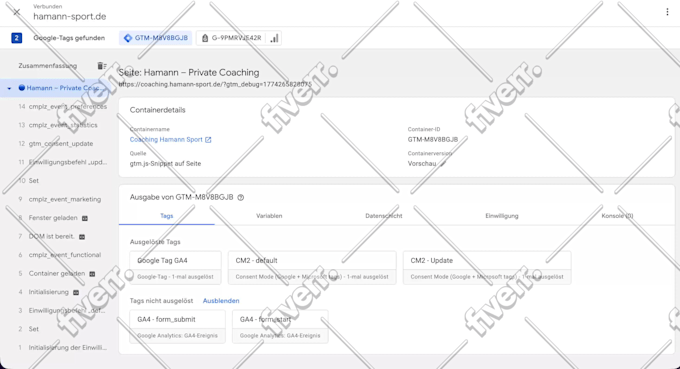Open the CM2 - Update tag card

click(x=487, y=268)
